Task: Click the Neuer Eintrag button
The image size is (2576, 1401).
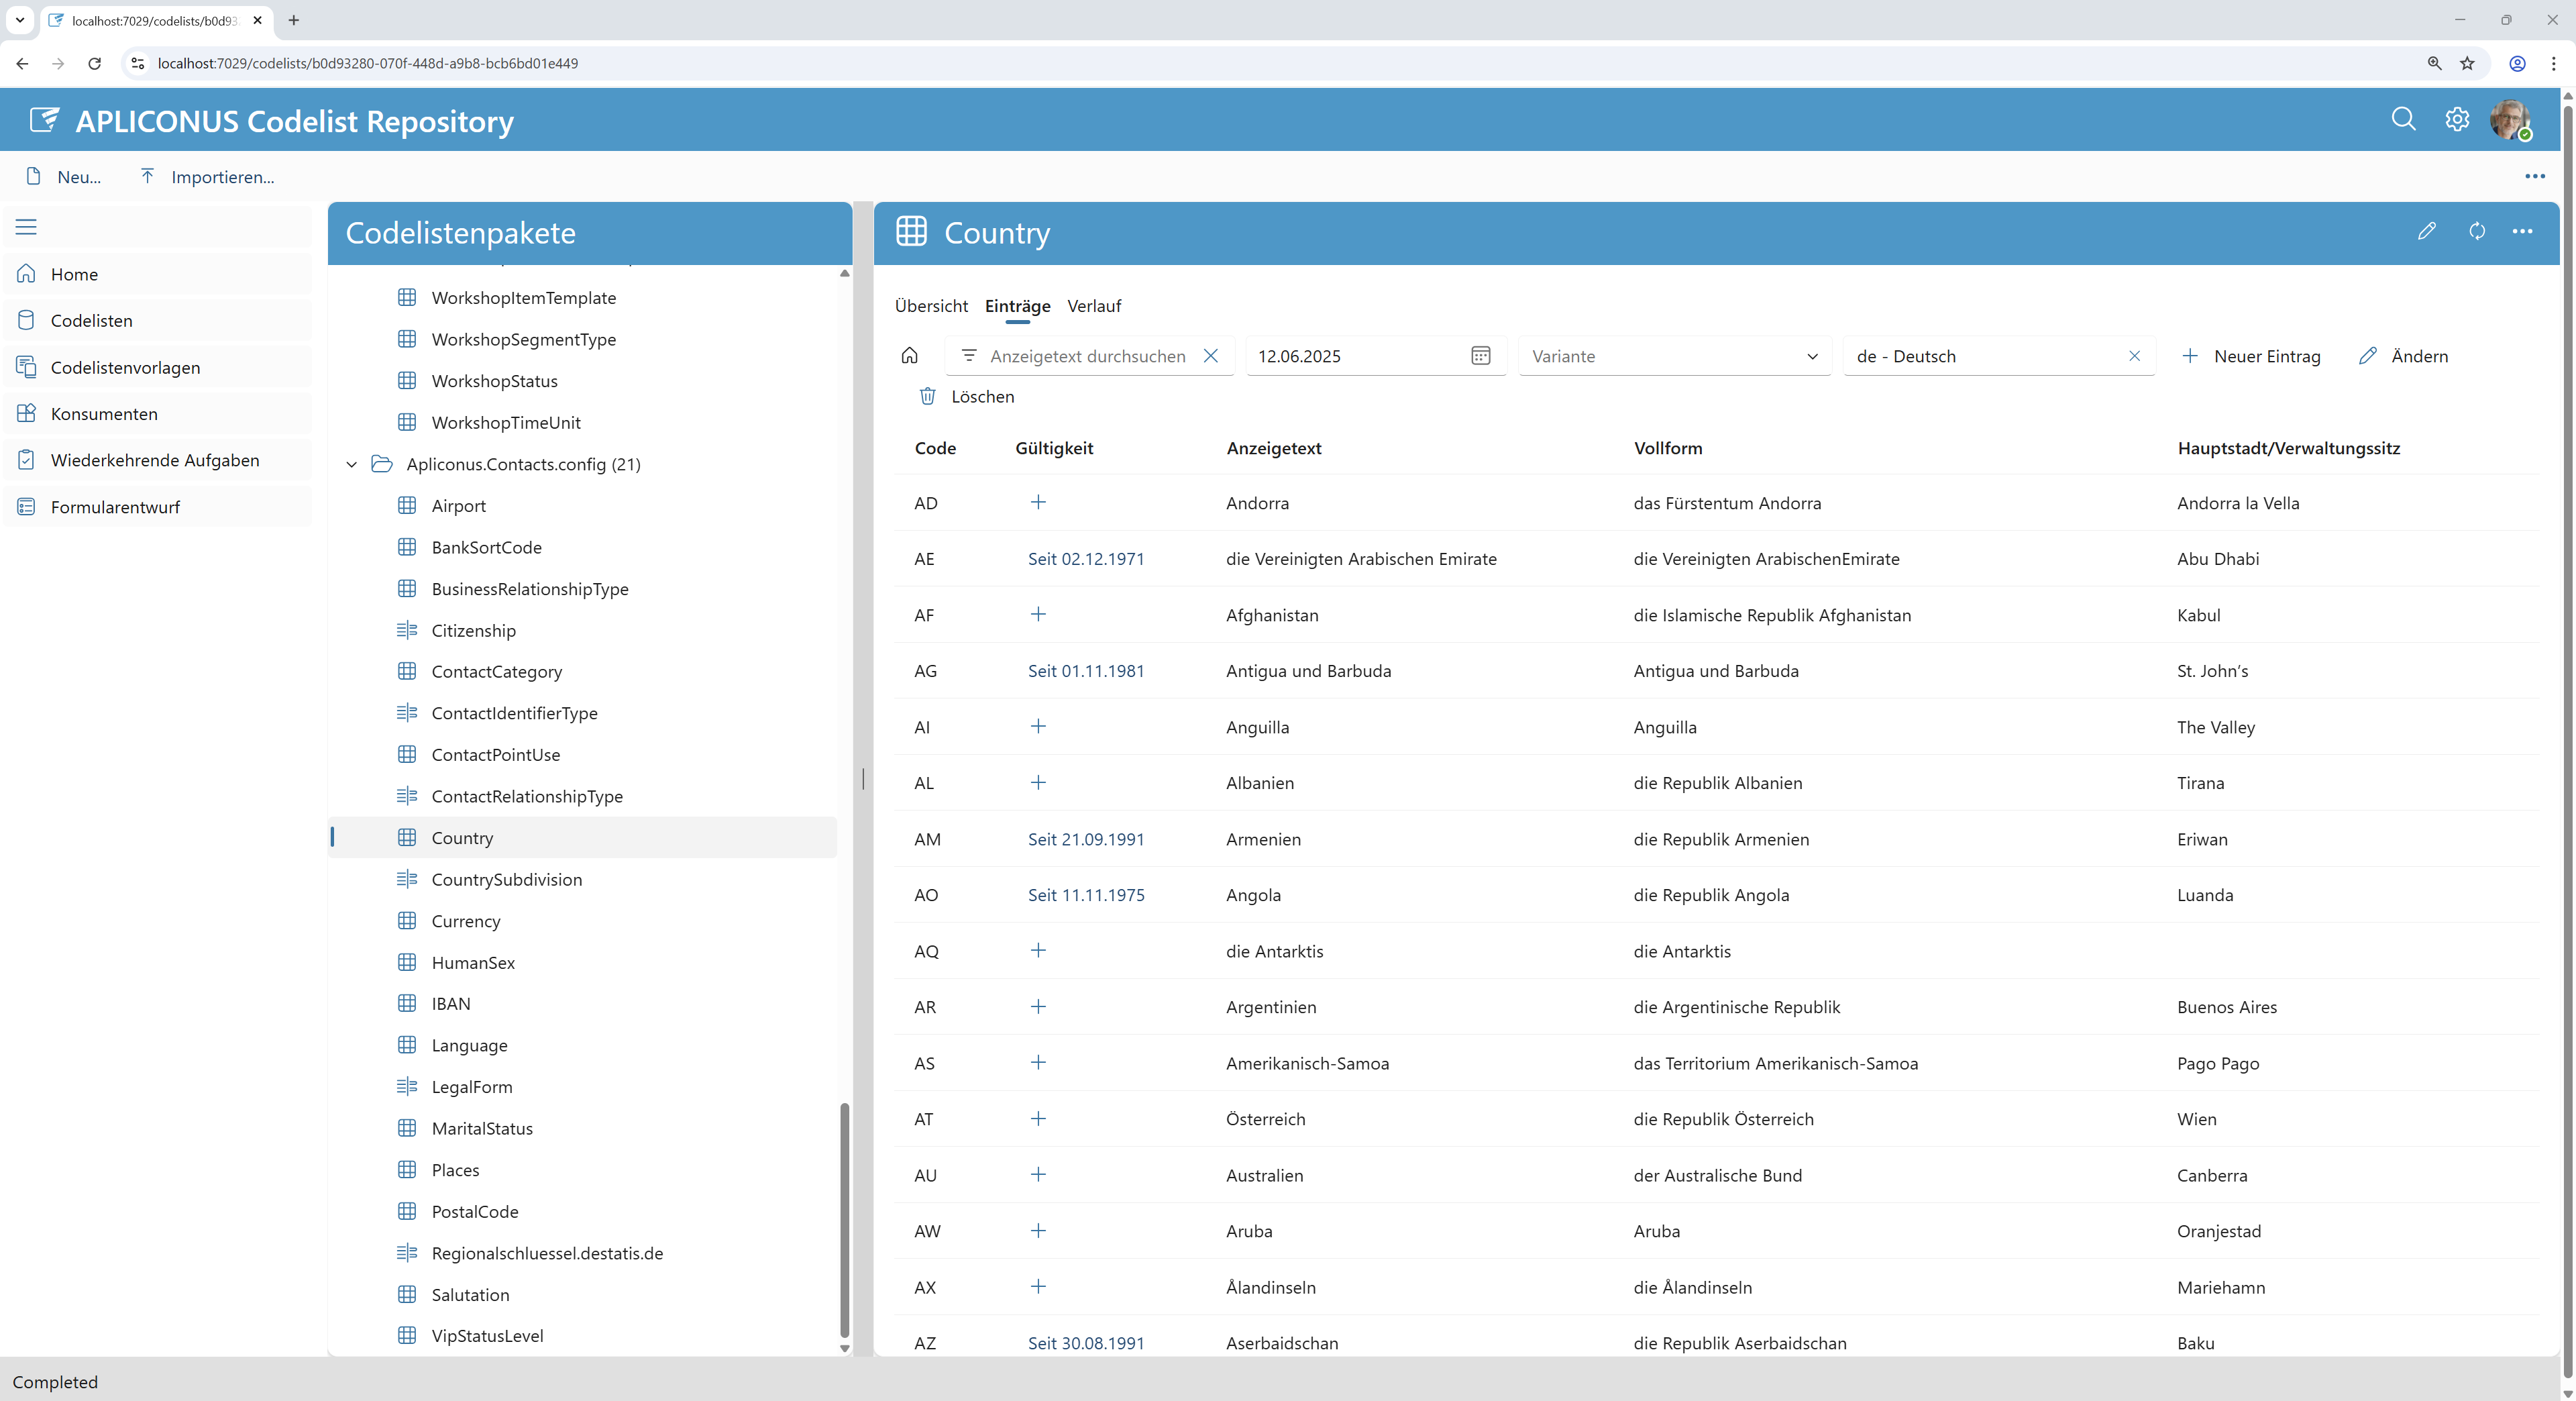Action: (2251, 356)
